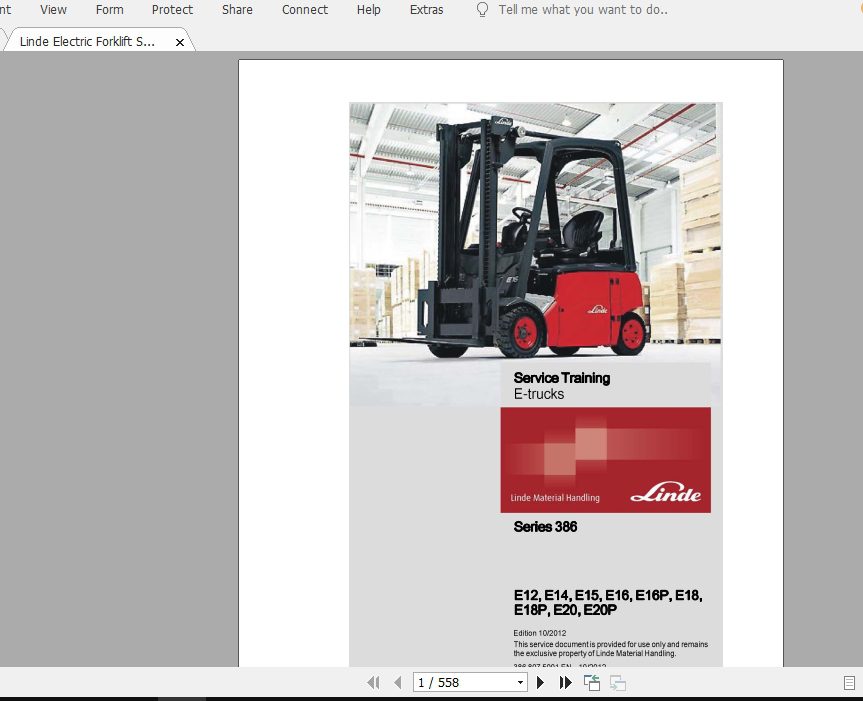Click the 'Service Training' heading text
The height and width of the screenshot is (701, 863).
[561, 378]
